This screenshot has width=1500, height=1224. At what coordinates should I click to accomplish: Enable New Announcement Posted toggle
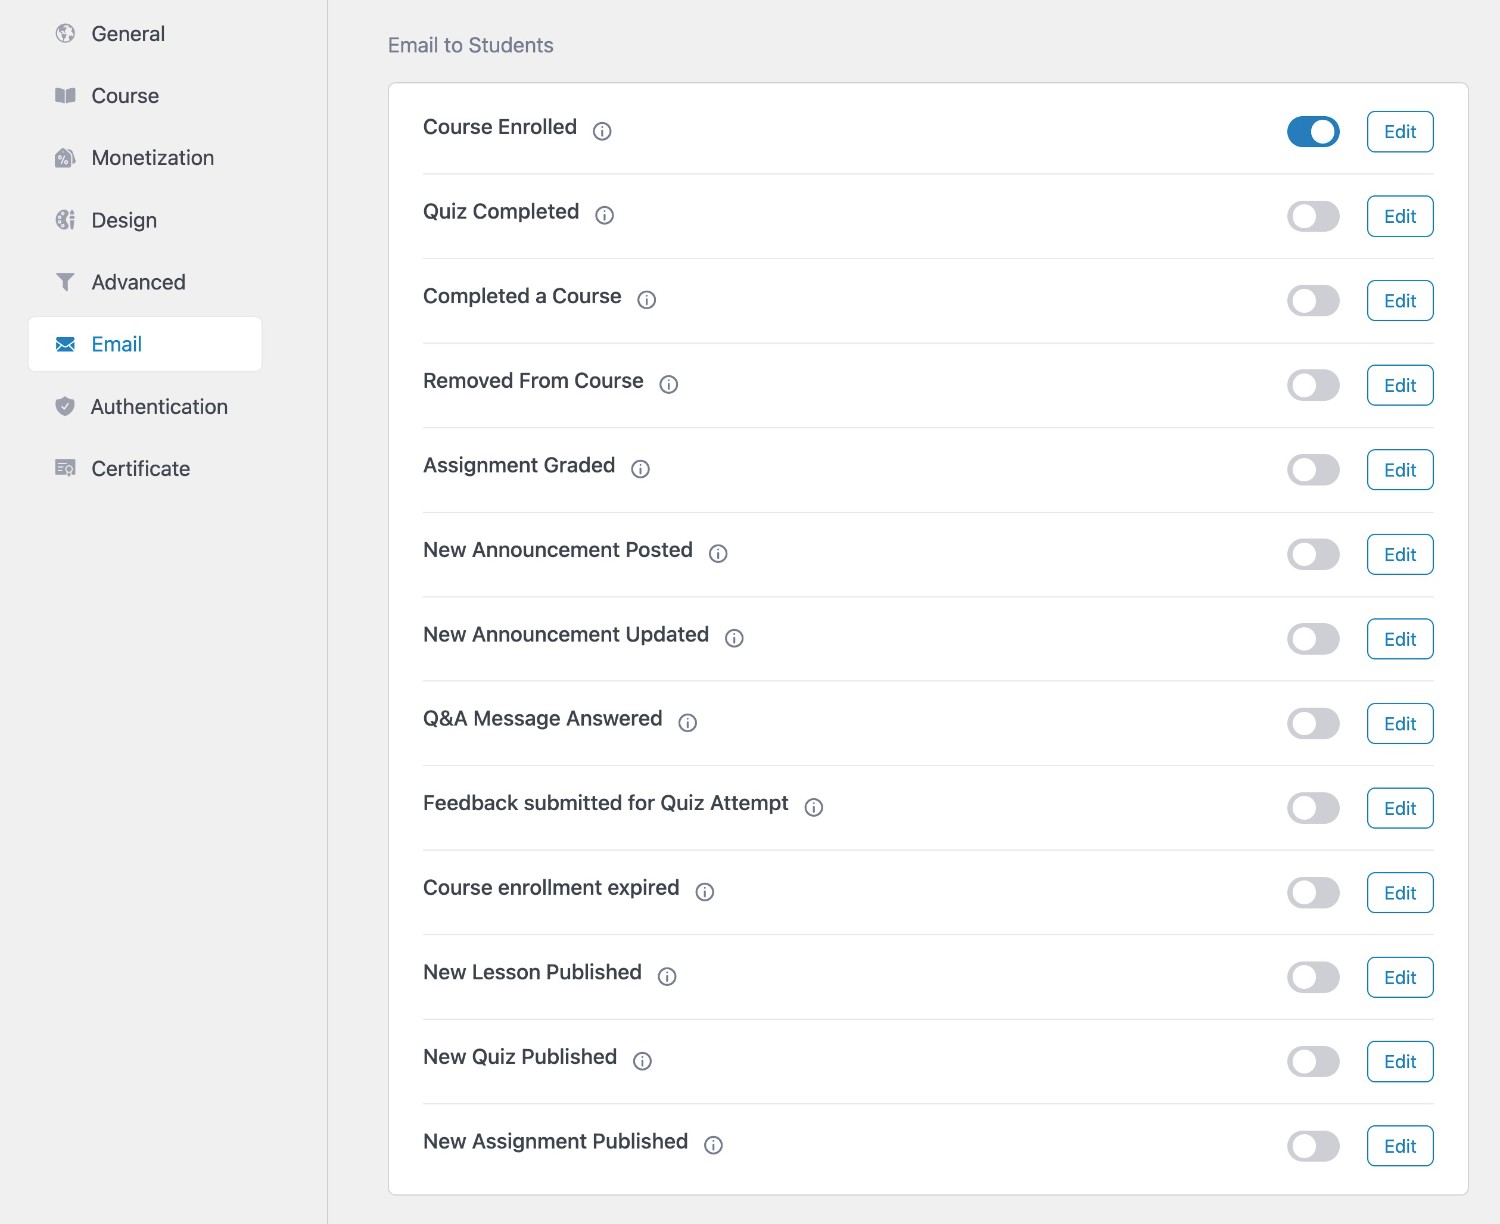(1313, 554)
